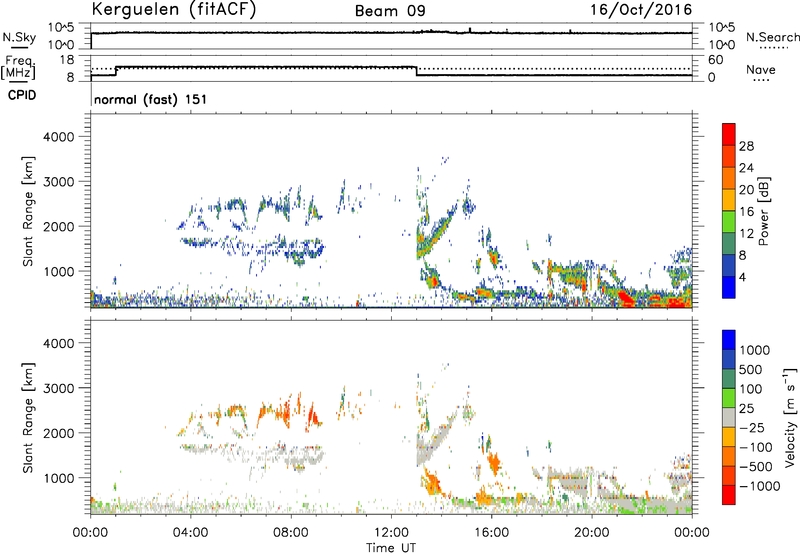Click the "Power [dB]" colorbar title
800x554 pixels.
[x=763, y=211]
